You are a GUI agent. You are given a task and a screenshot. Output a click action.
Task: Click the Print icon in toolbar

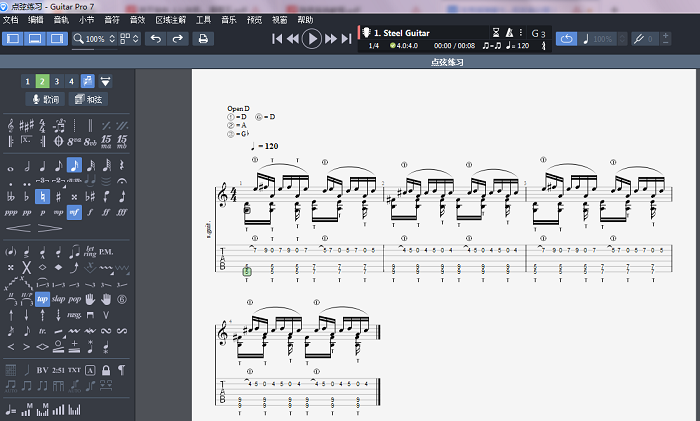tap(203, 39)
